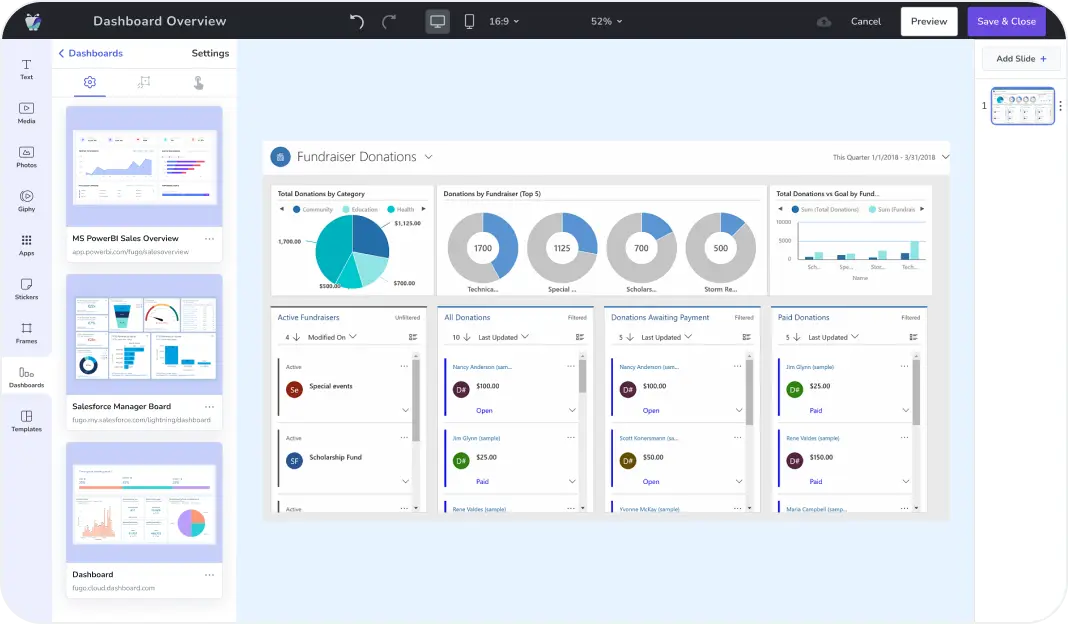Image resolution: width=1068 pixels, height=624 pixels.
Task: Expand the Special events record
Action: tap(405, 410)
